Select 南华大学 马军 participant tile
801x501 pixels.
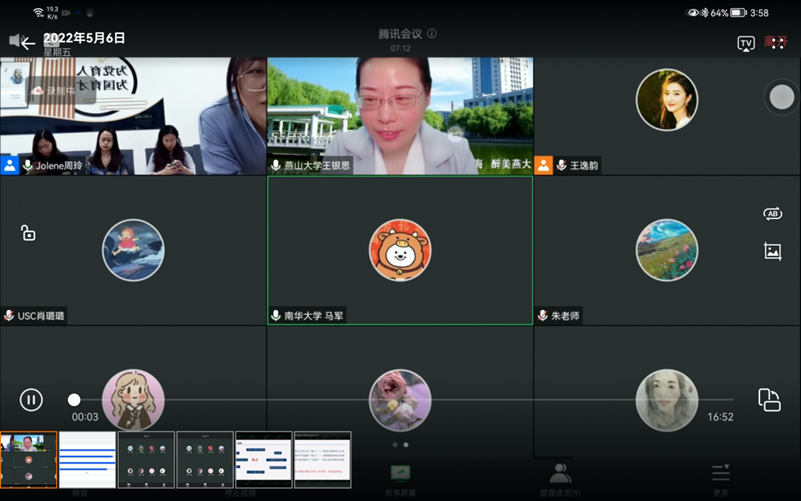[400, 250]
